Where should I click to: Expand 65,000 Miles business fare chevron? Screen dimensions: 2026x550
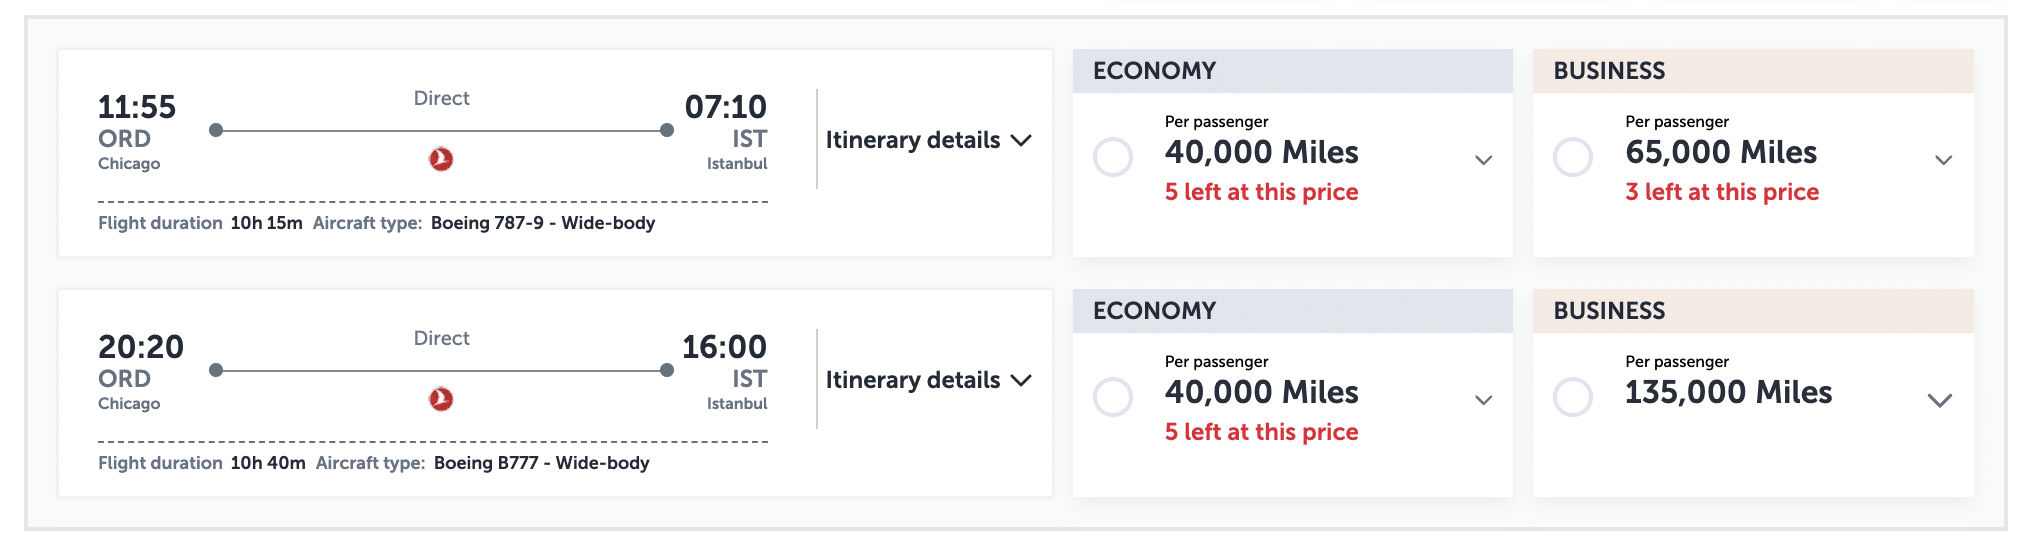[x=1944, y=160]
